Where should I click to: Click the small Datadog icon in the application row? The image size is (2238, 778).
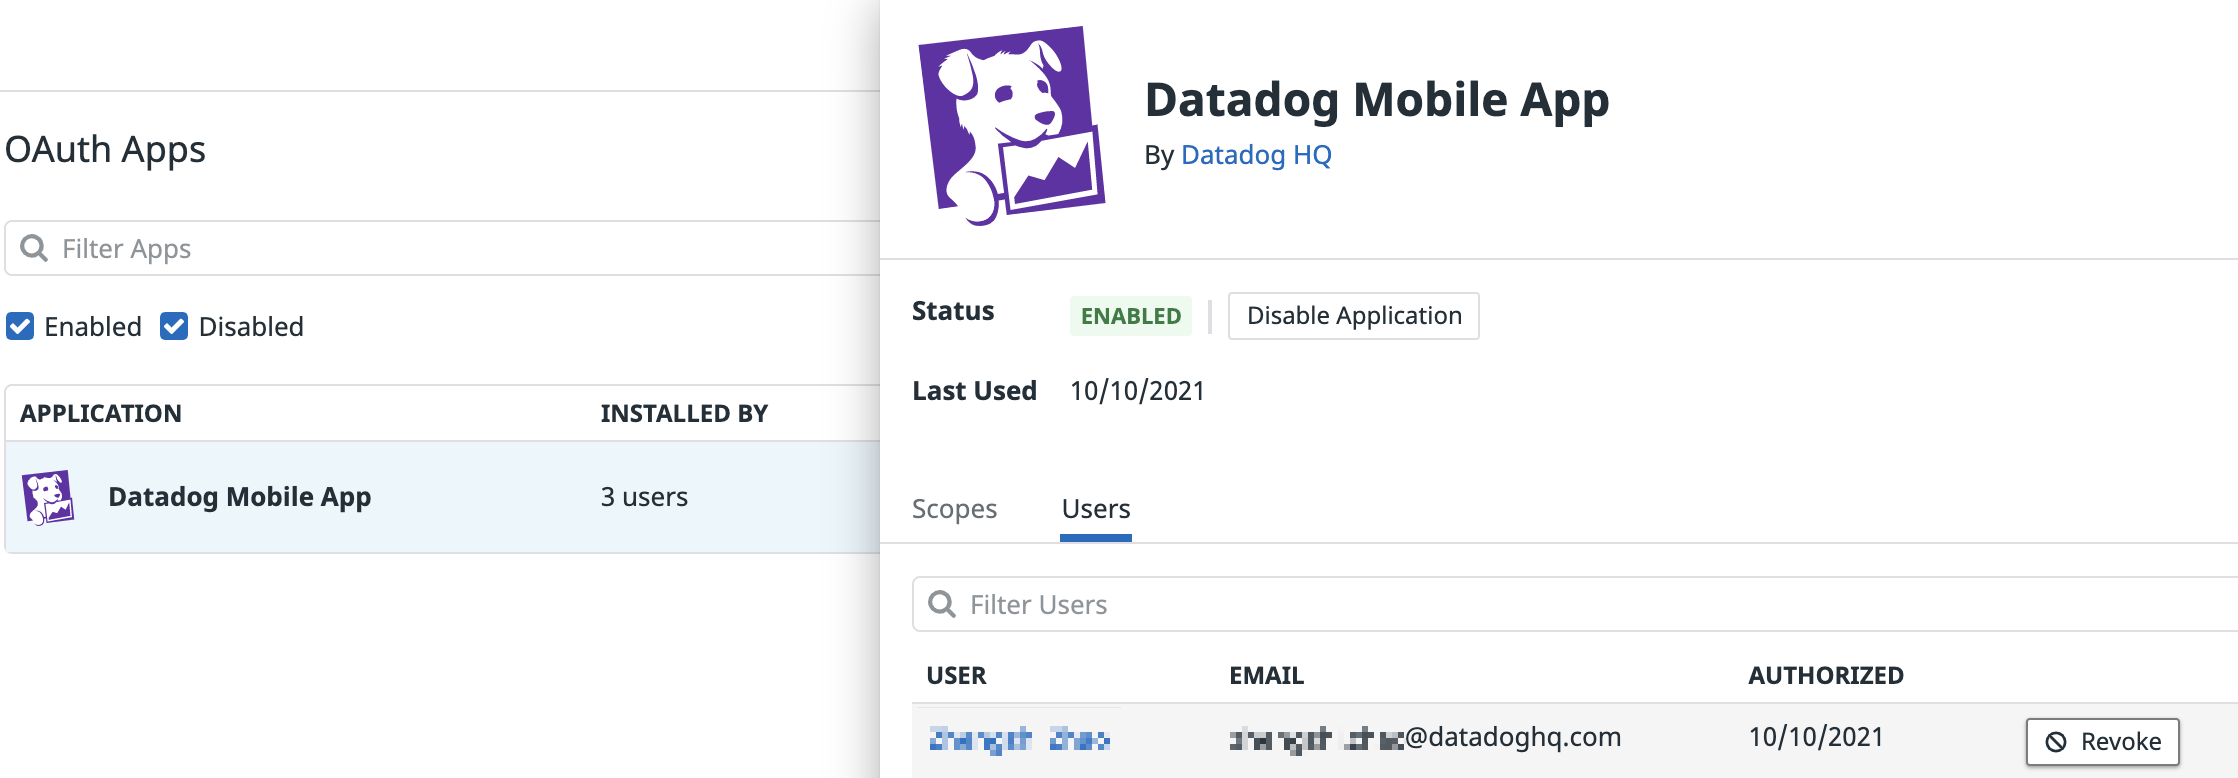(48, 497)
